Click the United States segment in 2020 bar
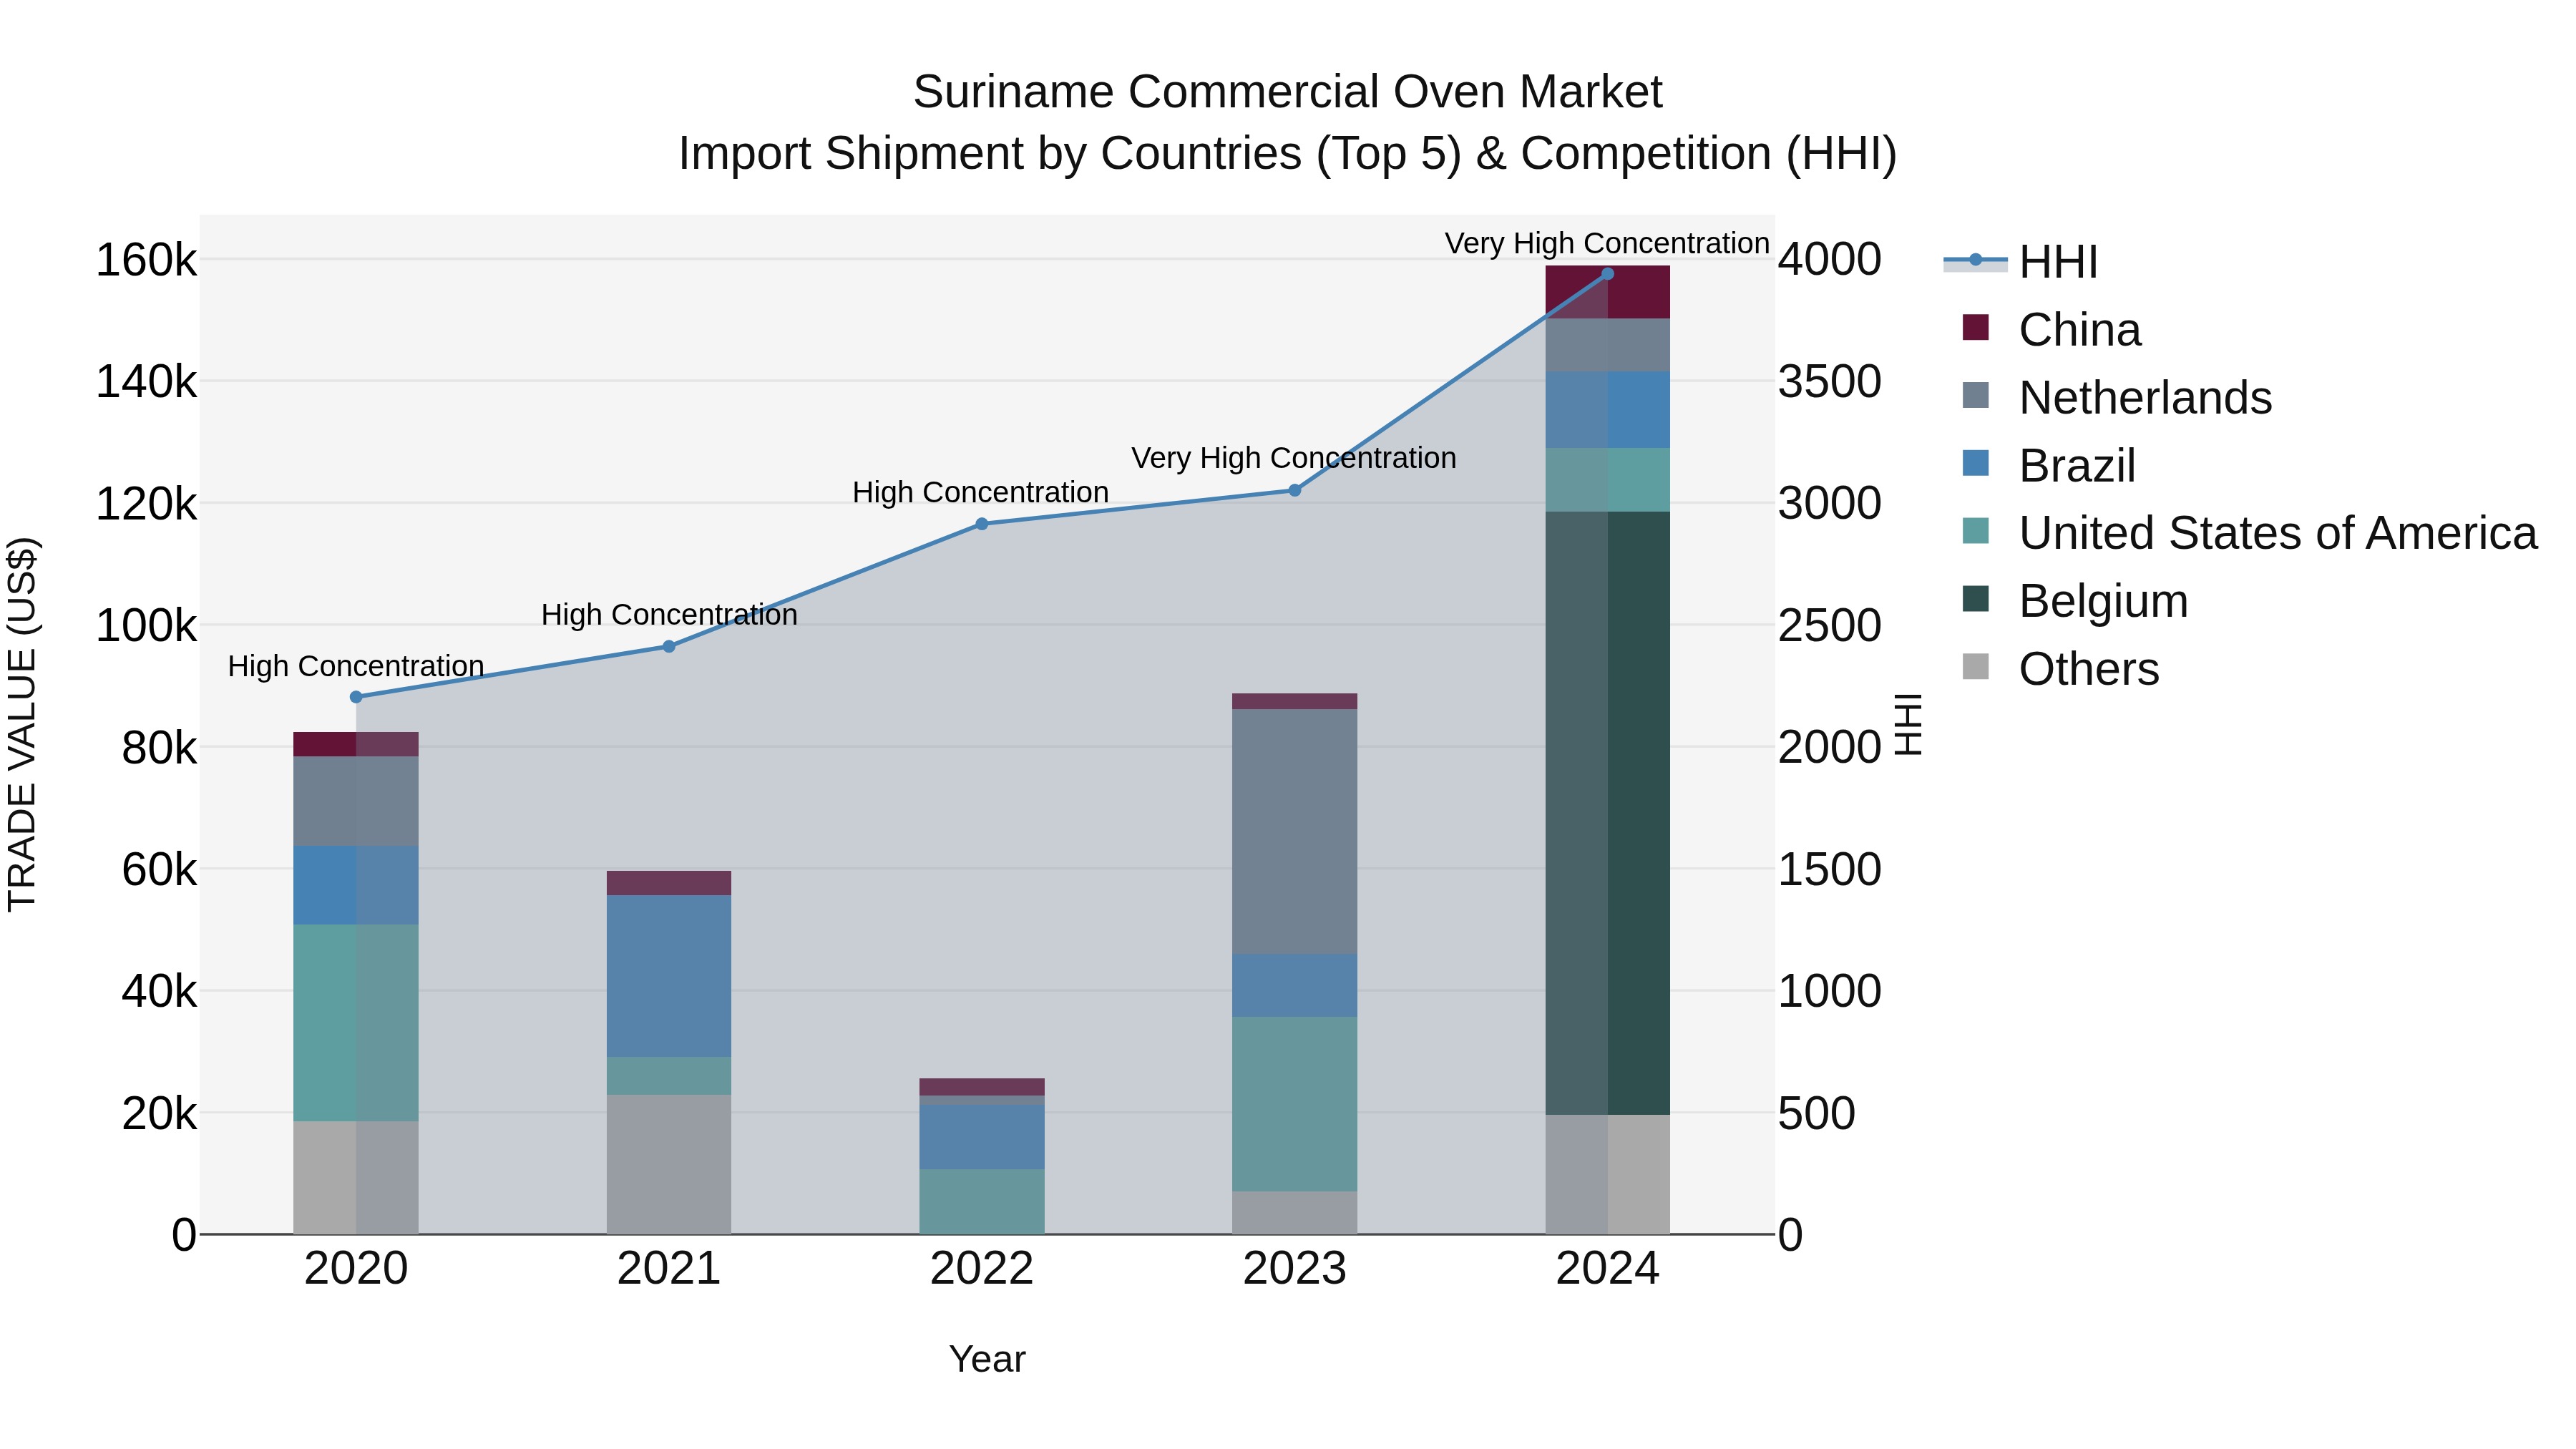2576x1449 pixels. (x=356, y=1022)
